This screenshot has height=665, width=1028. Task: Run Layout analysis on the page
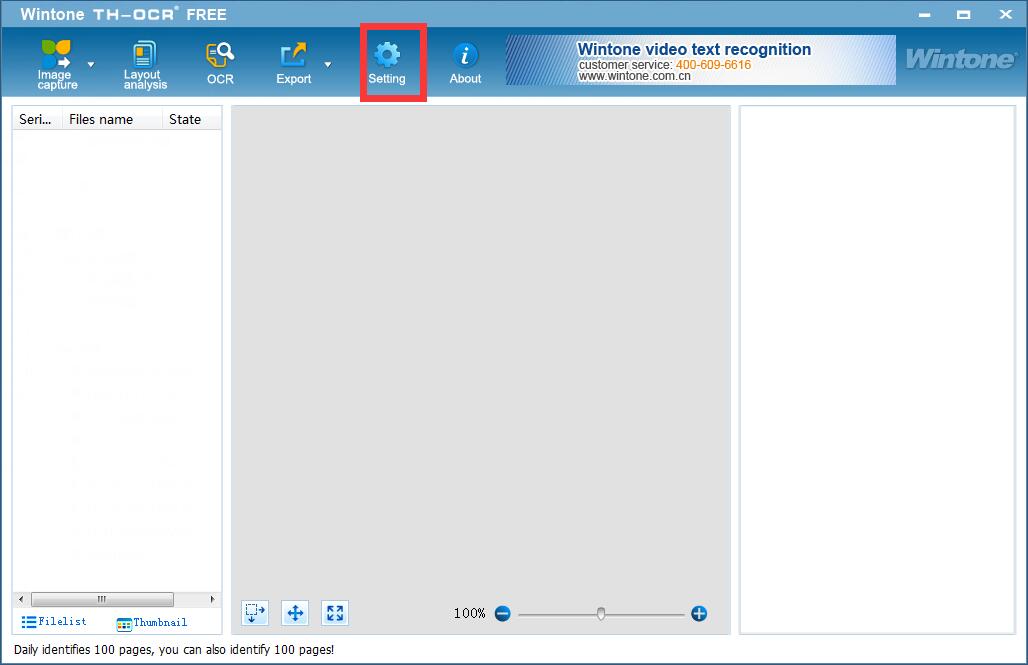(x=145, y=64)
